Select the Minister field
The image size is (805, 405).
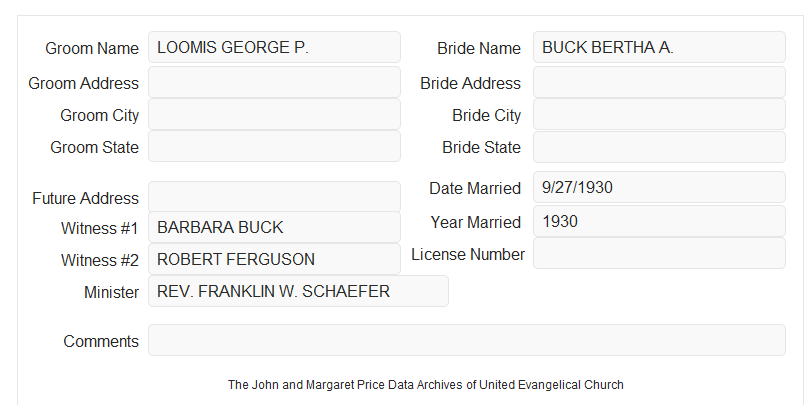tap(298, 291)
